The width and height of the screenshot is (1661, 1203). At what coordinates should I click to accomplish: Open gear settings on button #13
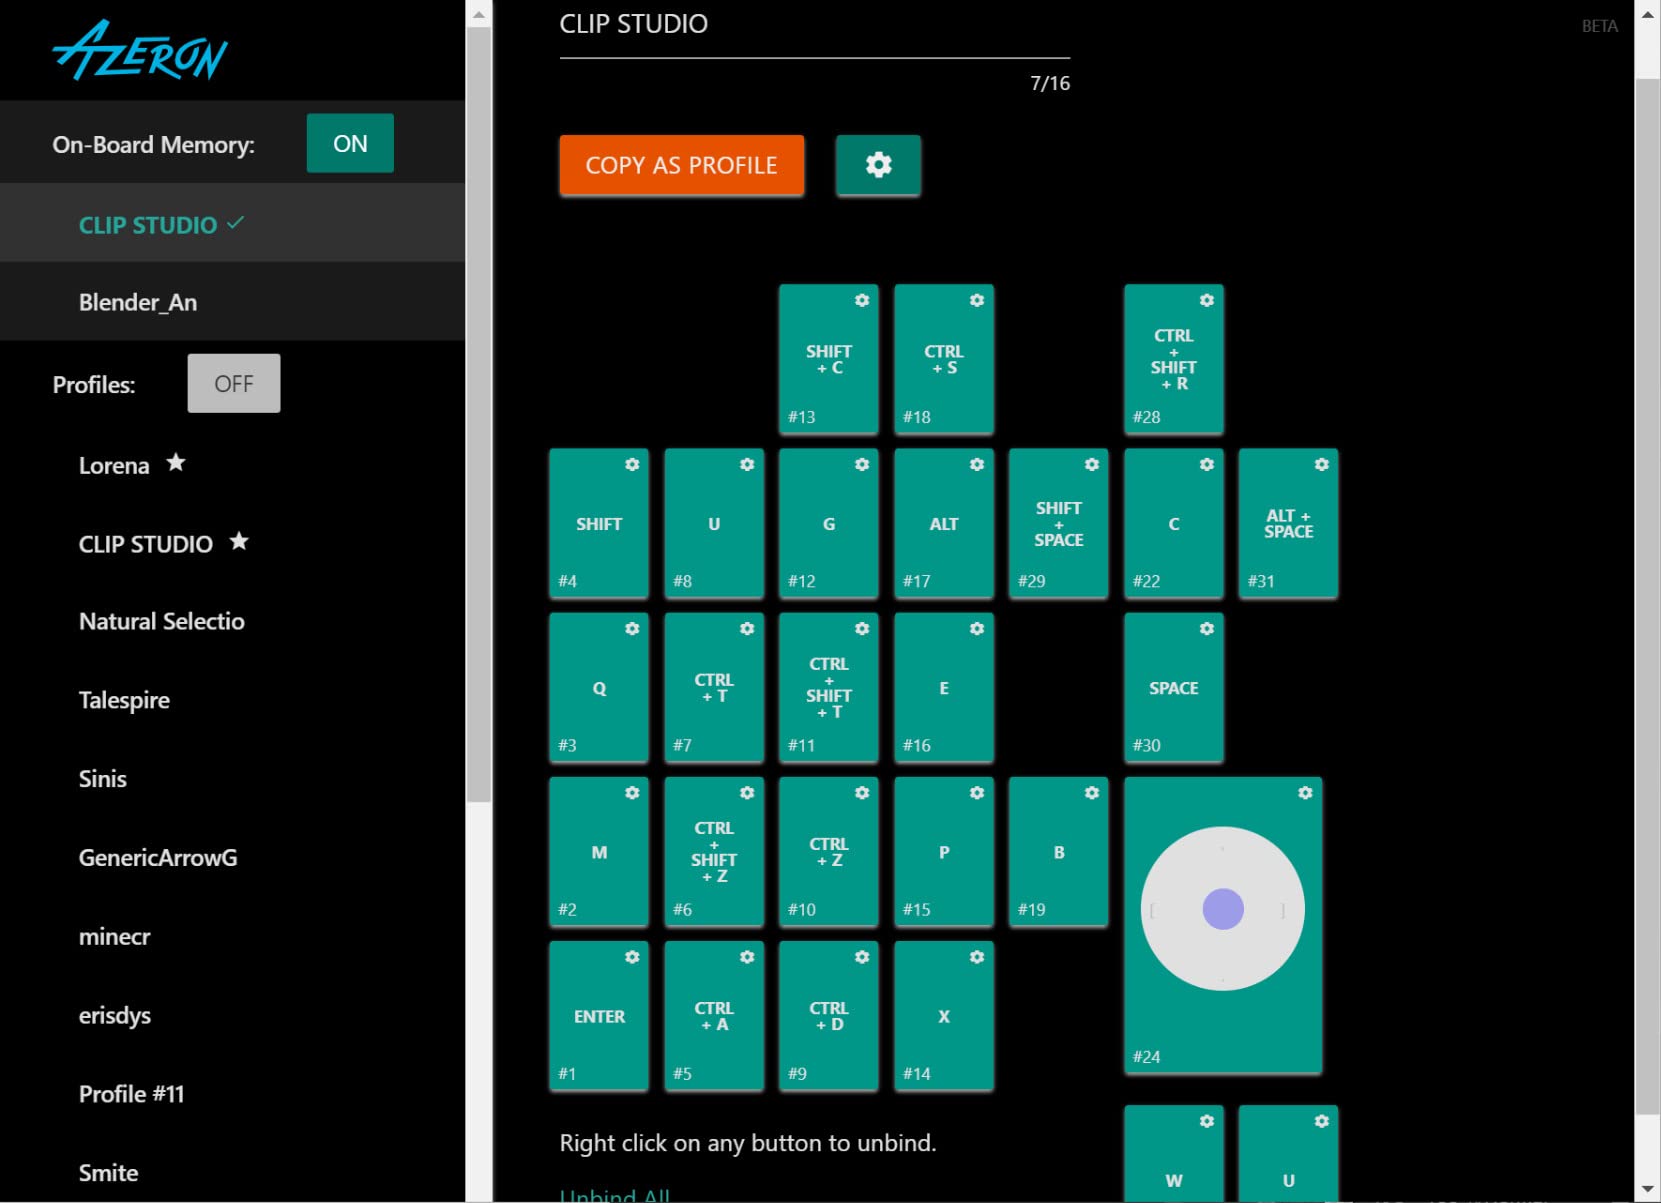click(x=862, y=300)
